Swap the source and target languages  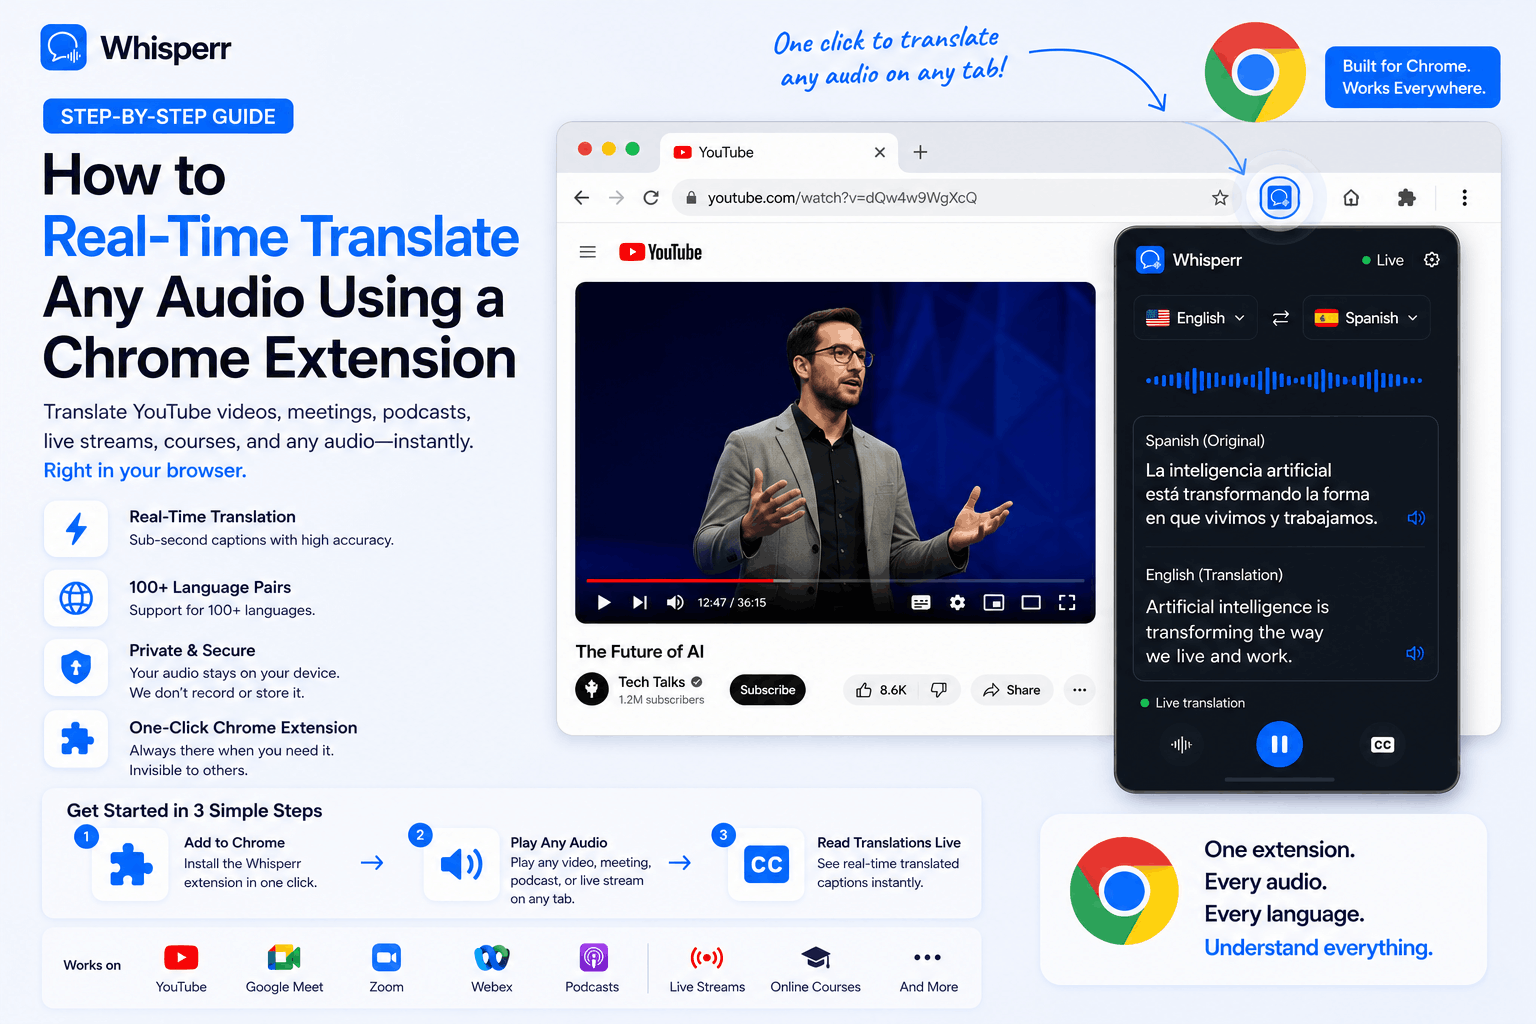coord(1280,318)
